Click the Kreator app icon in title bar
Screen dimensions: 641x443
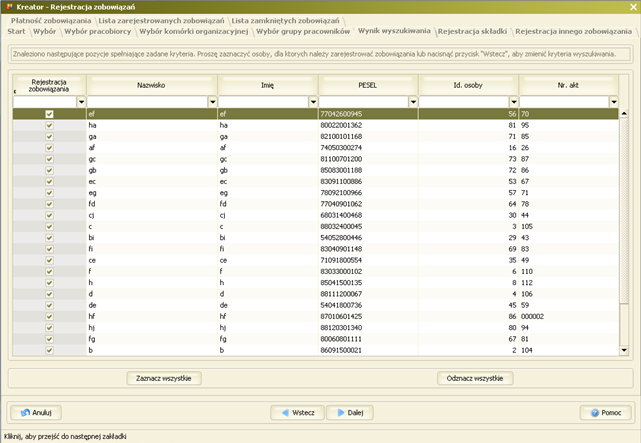[x=9, y=7]
